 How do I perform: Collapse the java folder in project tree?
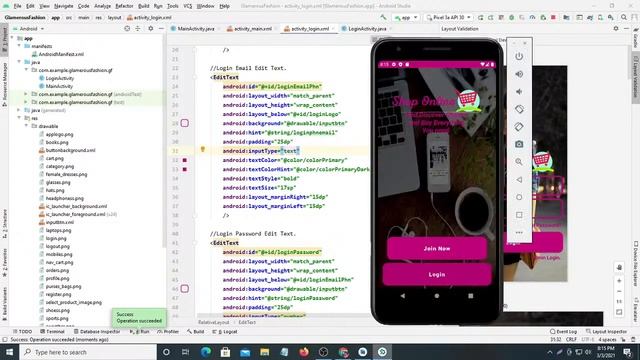pos(19,62)
